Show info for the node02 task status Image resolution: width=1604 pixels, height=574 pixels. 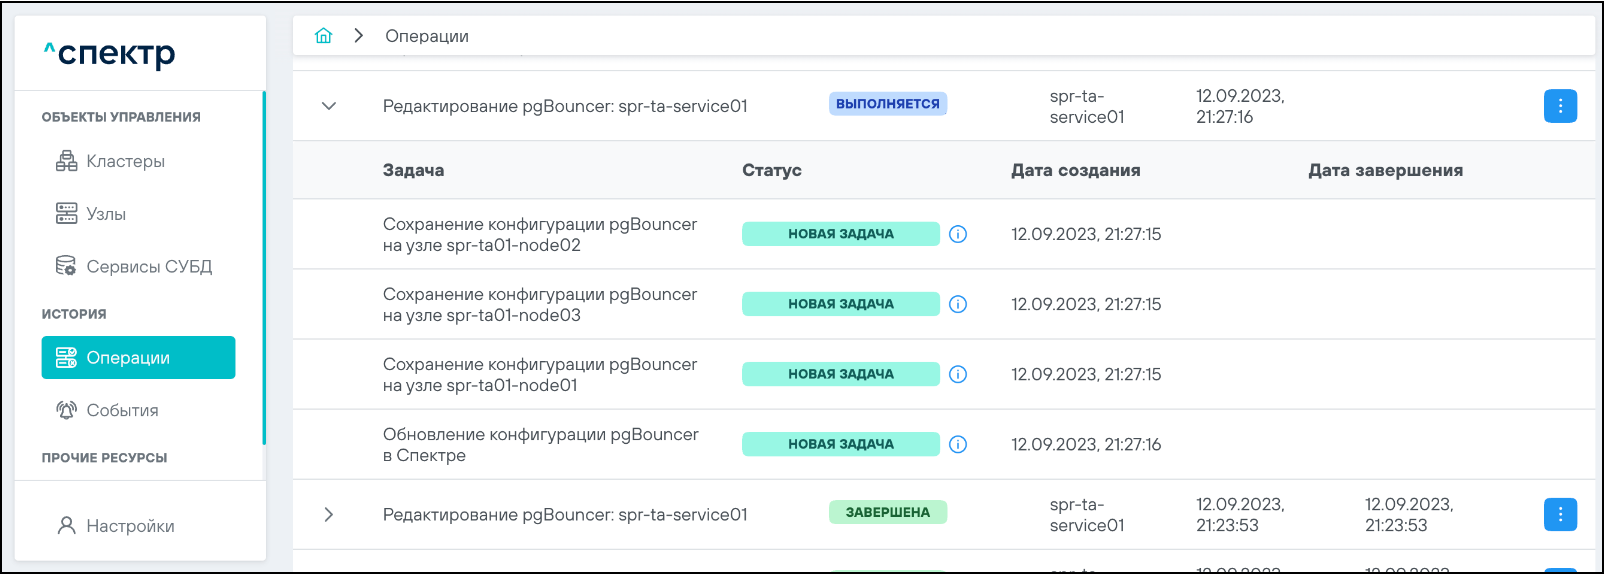[x=958, y=234]
